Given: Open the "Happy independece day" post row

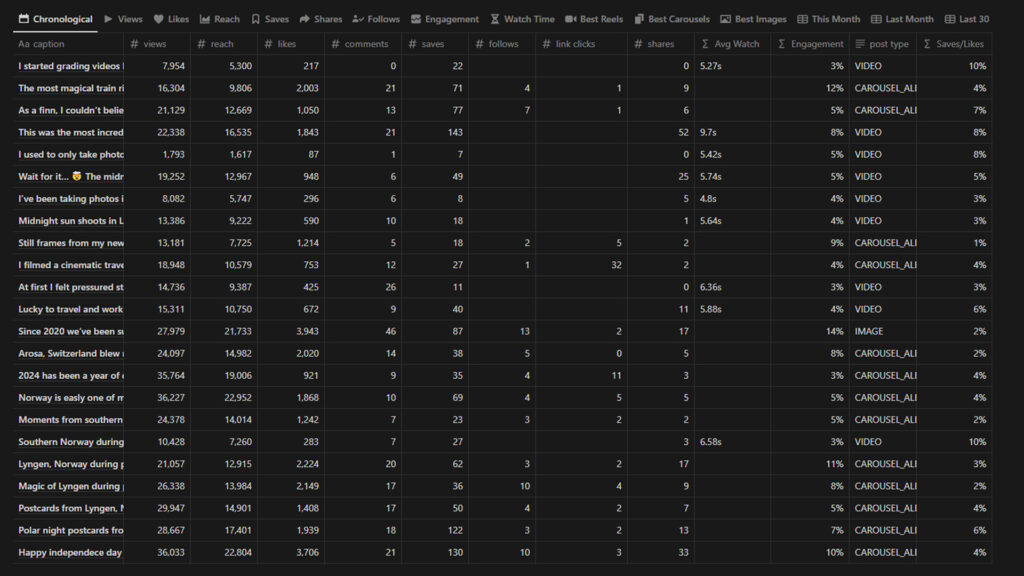Looking at the screenshot, I should coord(70,552).
